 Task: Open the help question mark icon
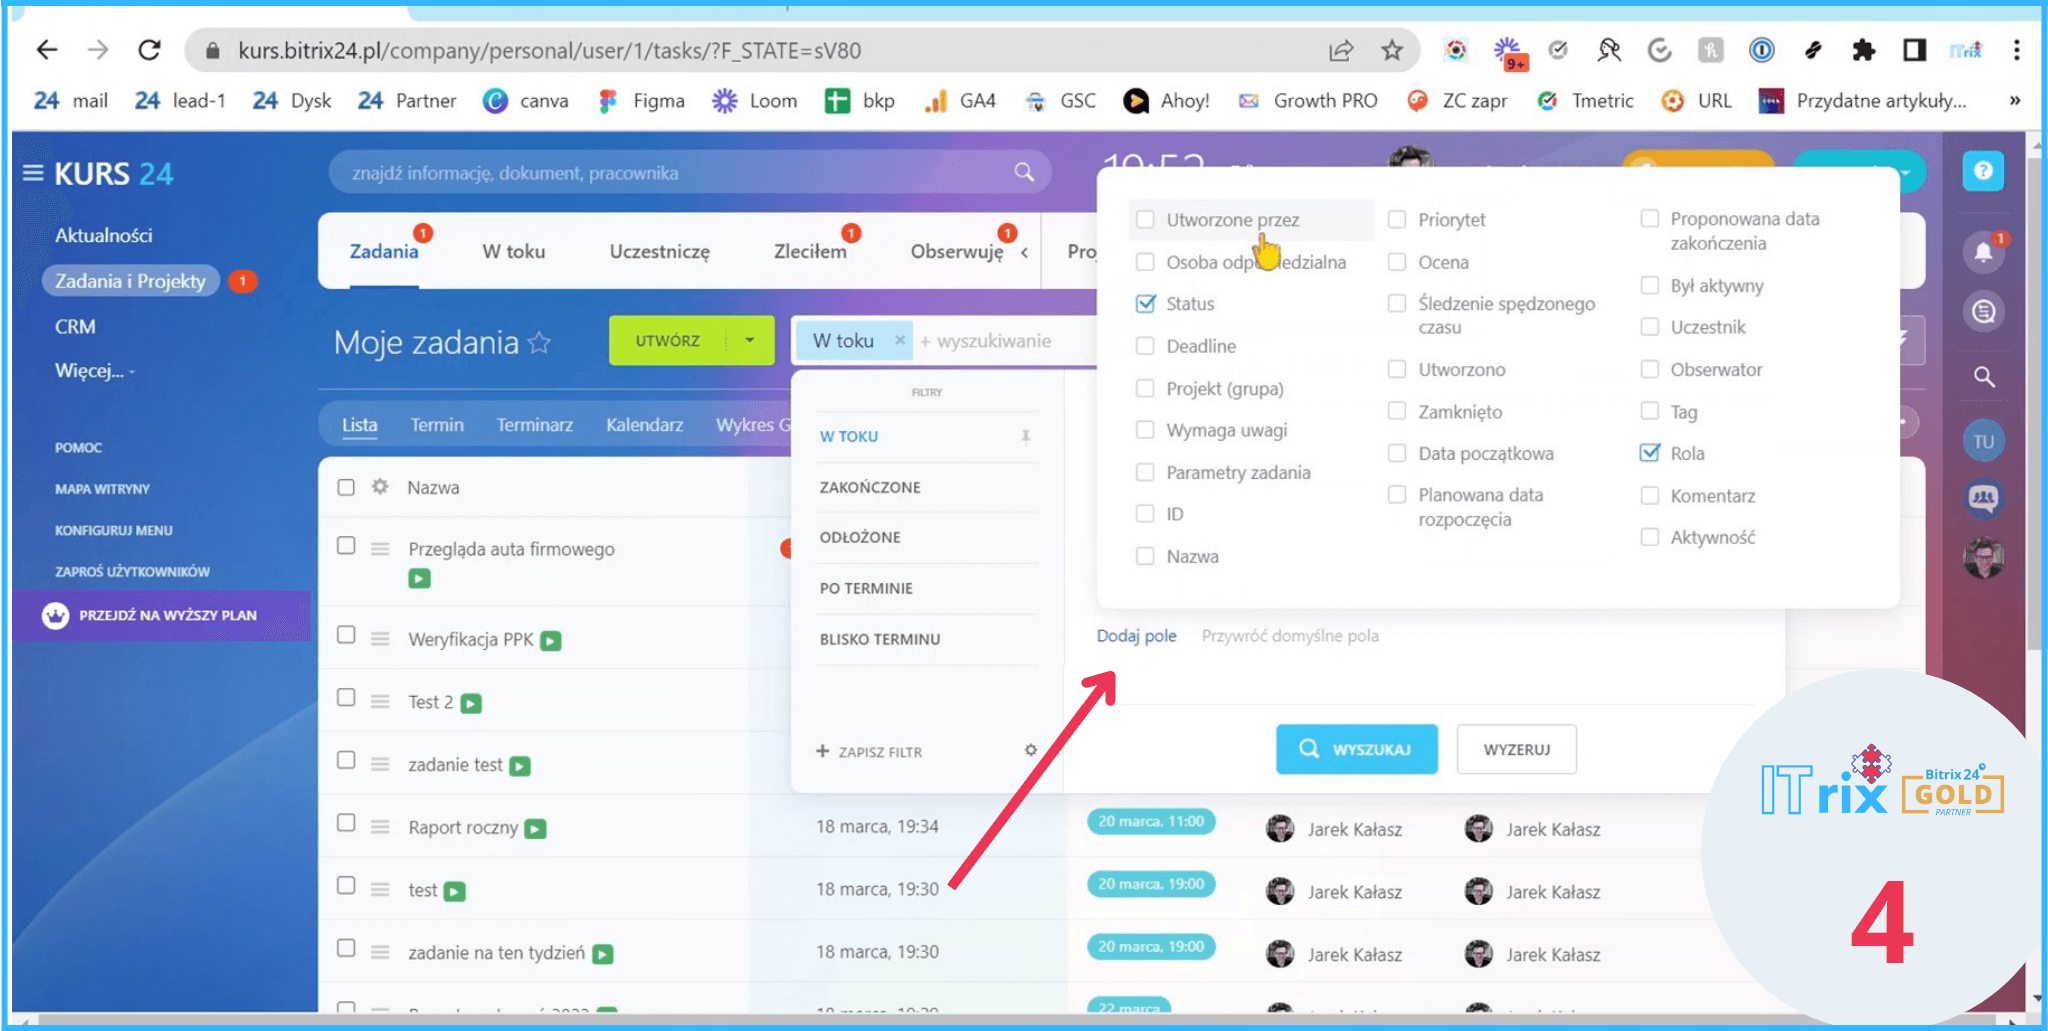[x=1983, y=172]
